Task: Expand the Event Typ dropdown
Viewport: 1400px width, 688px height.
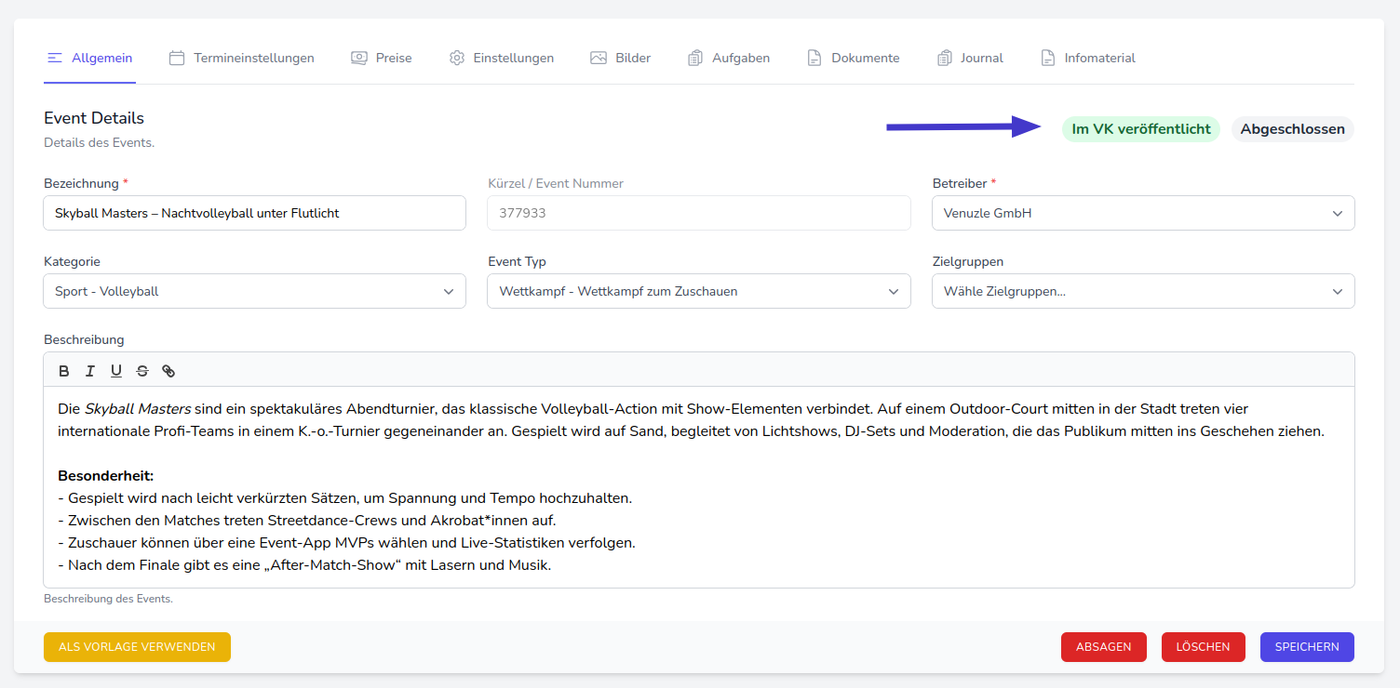Action: click(x=698, y=292)
